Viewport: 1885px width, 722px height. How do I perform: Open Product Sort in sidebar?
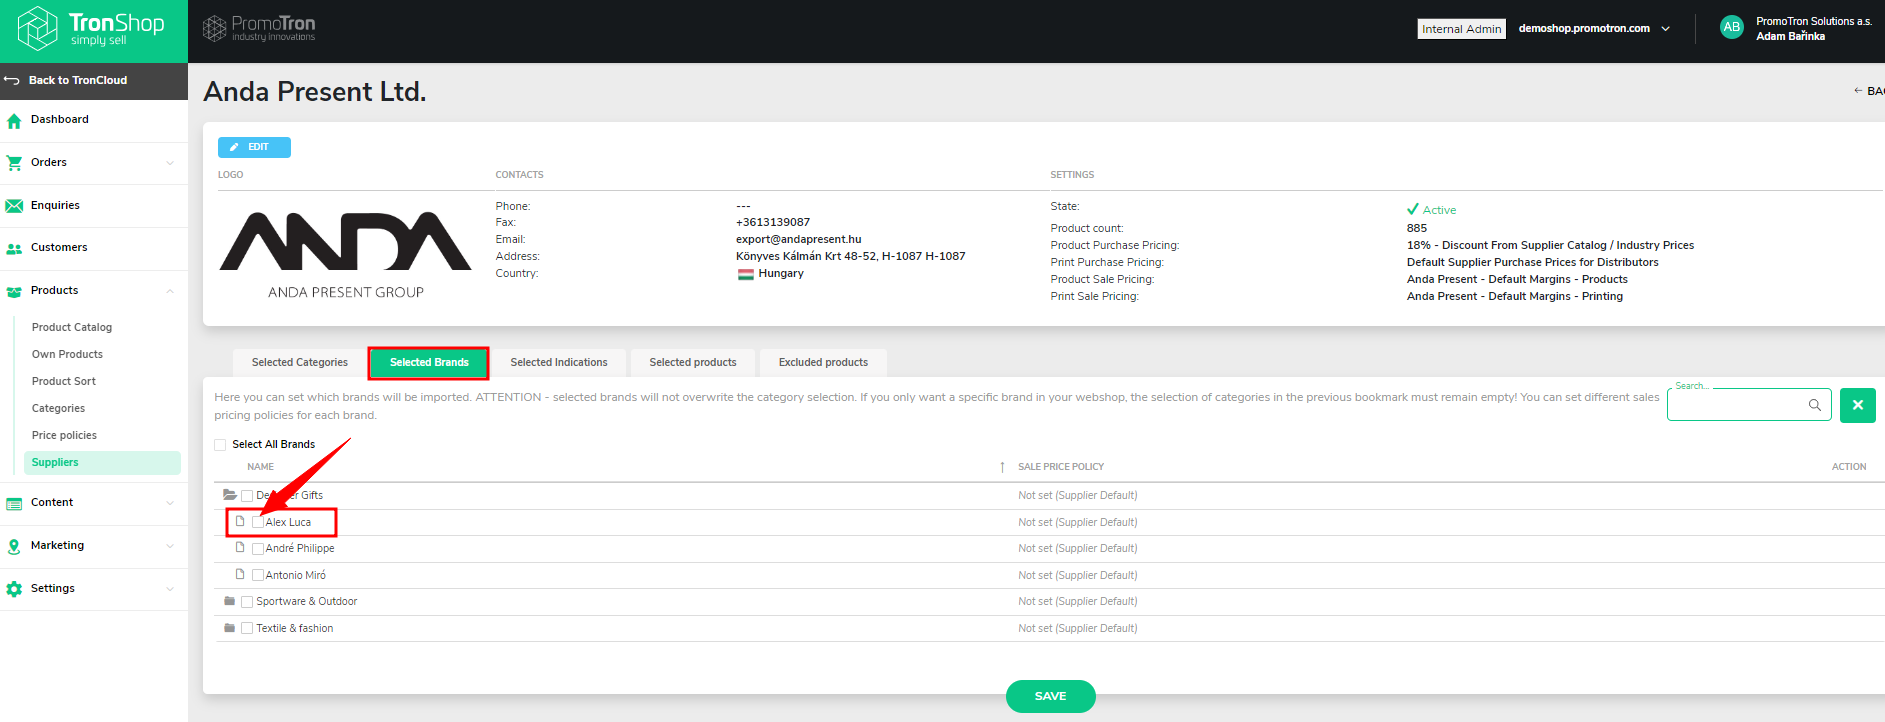[64, 381]
